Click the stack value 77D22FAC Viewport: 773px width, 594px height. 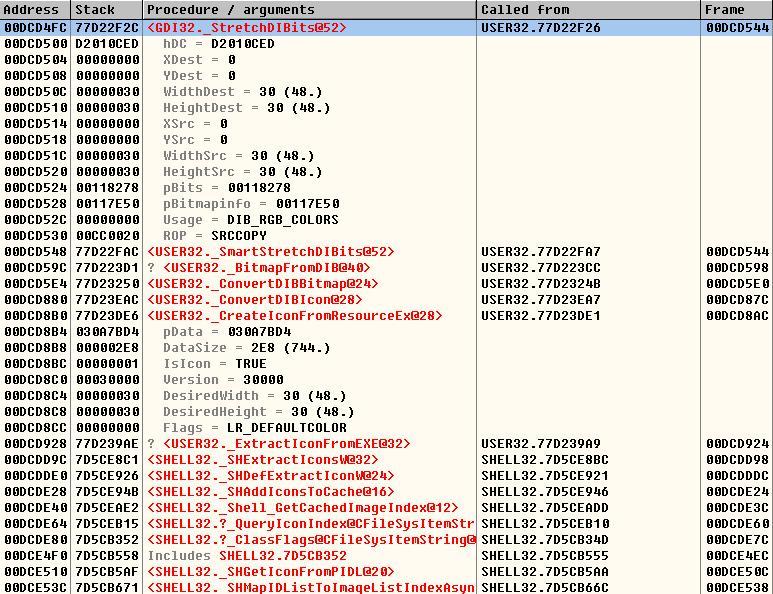pyautogui.click(x=107, y=252)
